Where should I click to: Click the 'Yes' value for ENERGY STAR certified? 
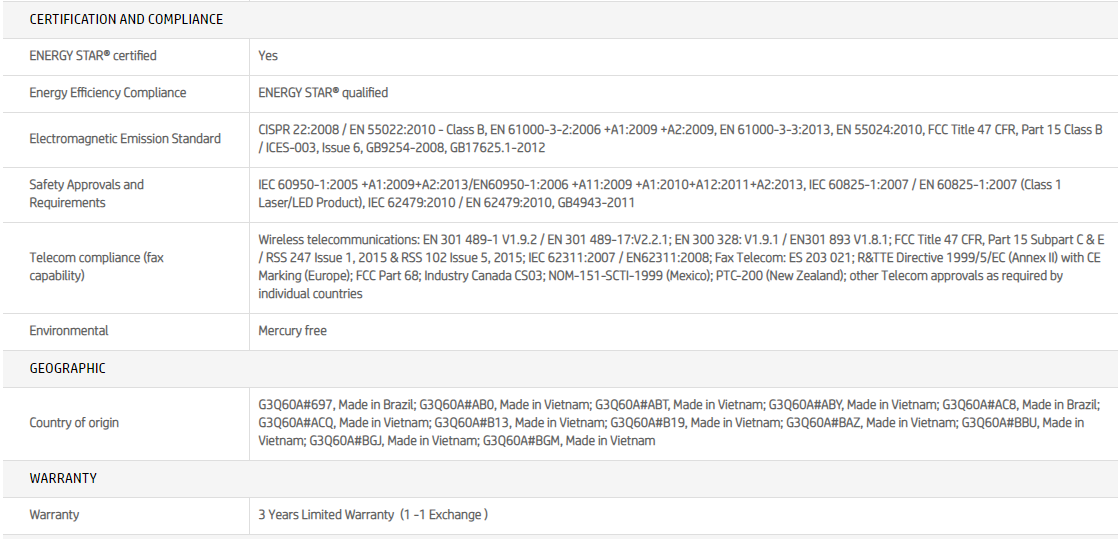268,56
